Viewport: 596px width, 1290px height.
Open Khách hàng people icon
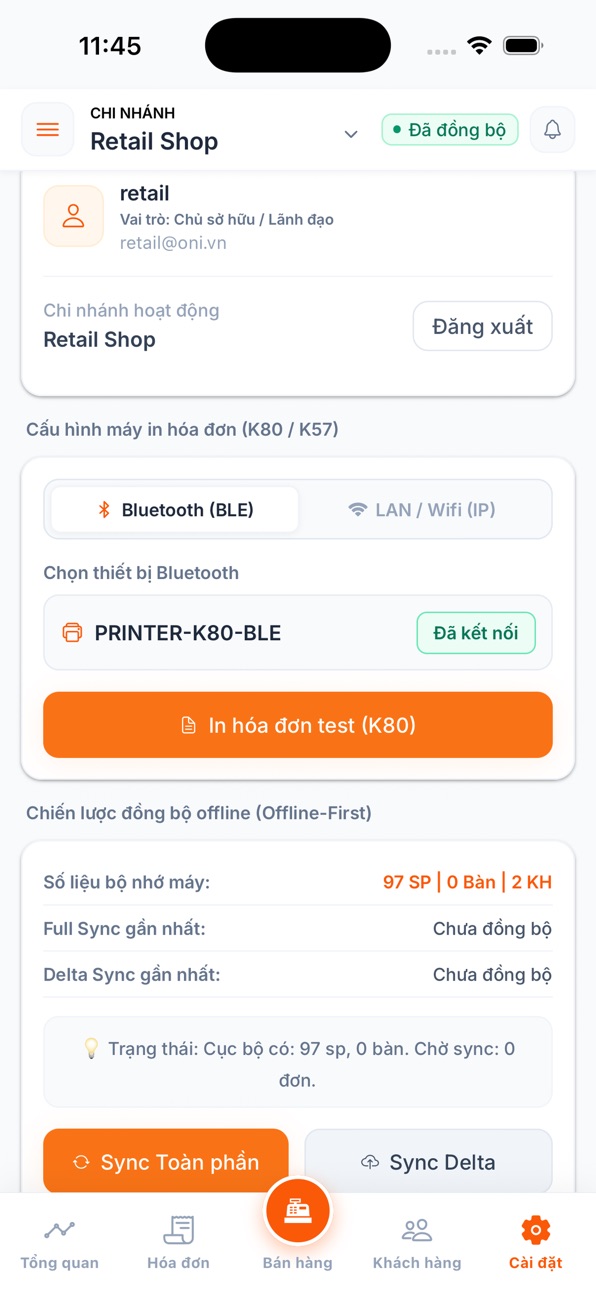click(x=417, y=1229)
